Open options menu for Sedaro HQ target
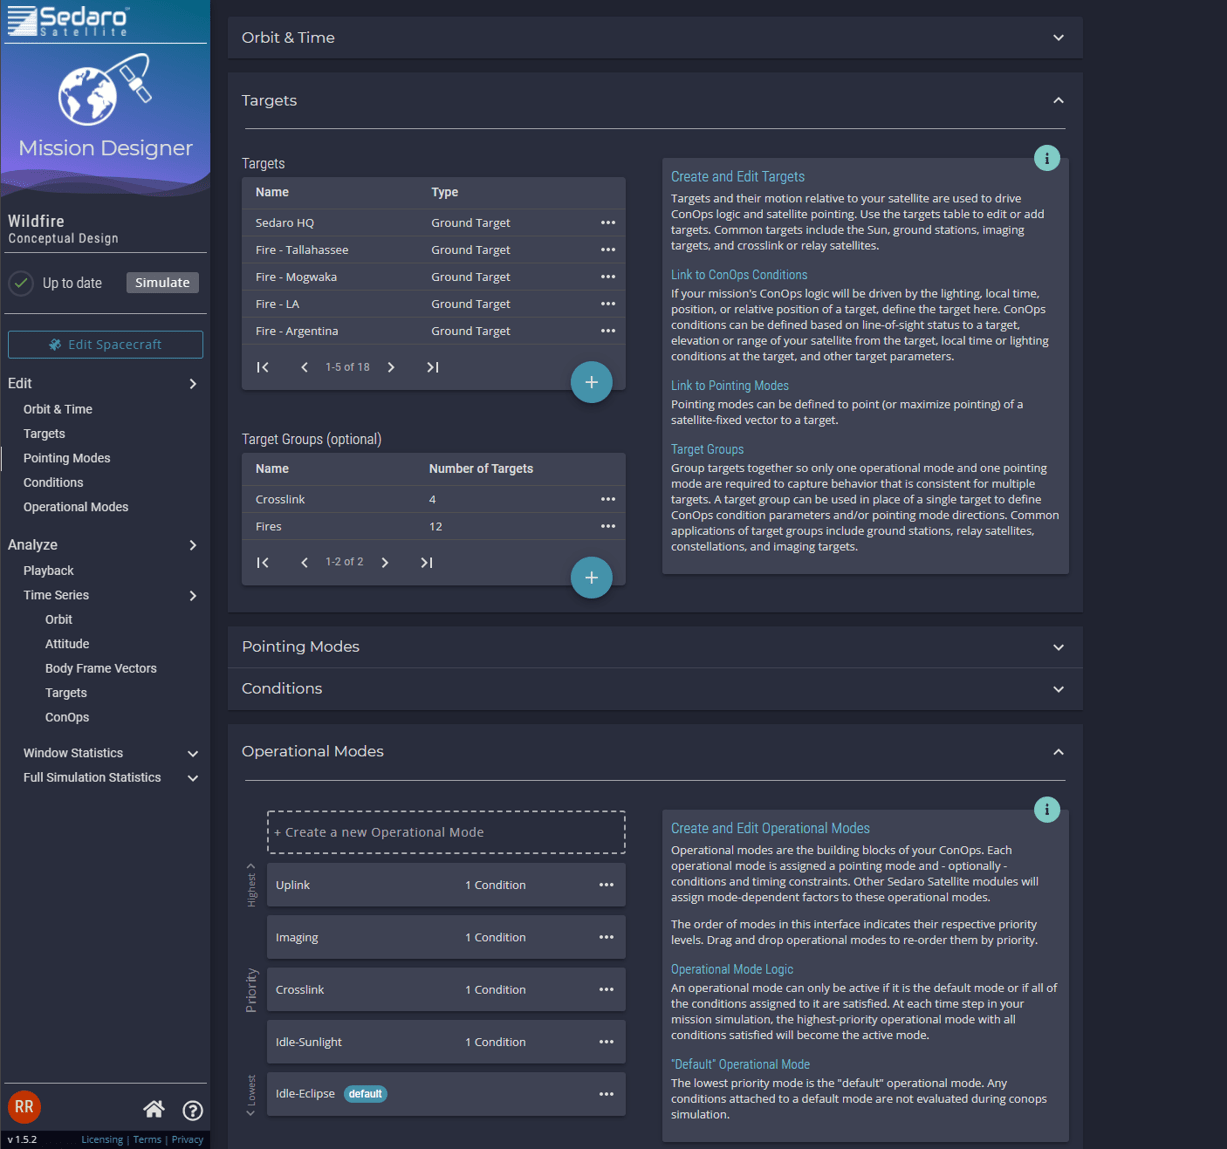This screenshot has width=1227, height=1149. [x=608, y=223]
